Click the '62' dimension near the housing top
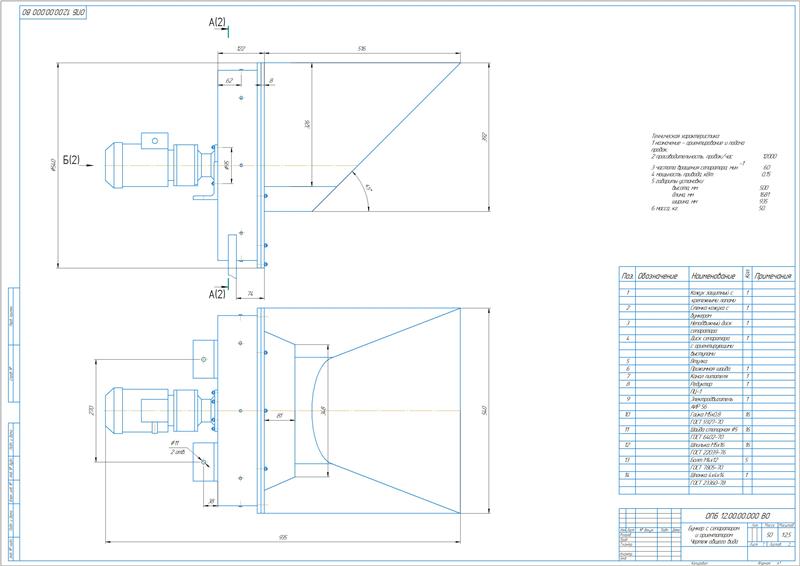Viewport: 800px width, 566px height. 229,81
